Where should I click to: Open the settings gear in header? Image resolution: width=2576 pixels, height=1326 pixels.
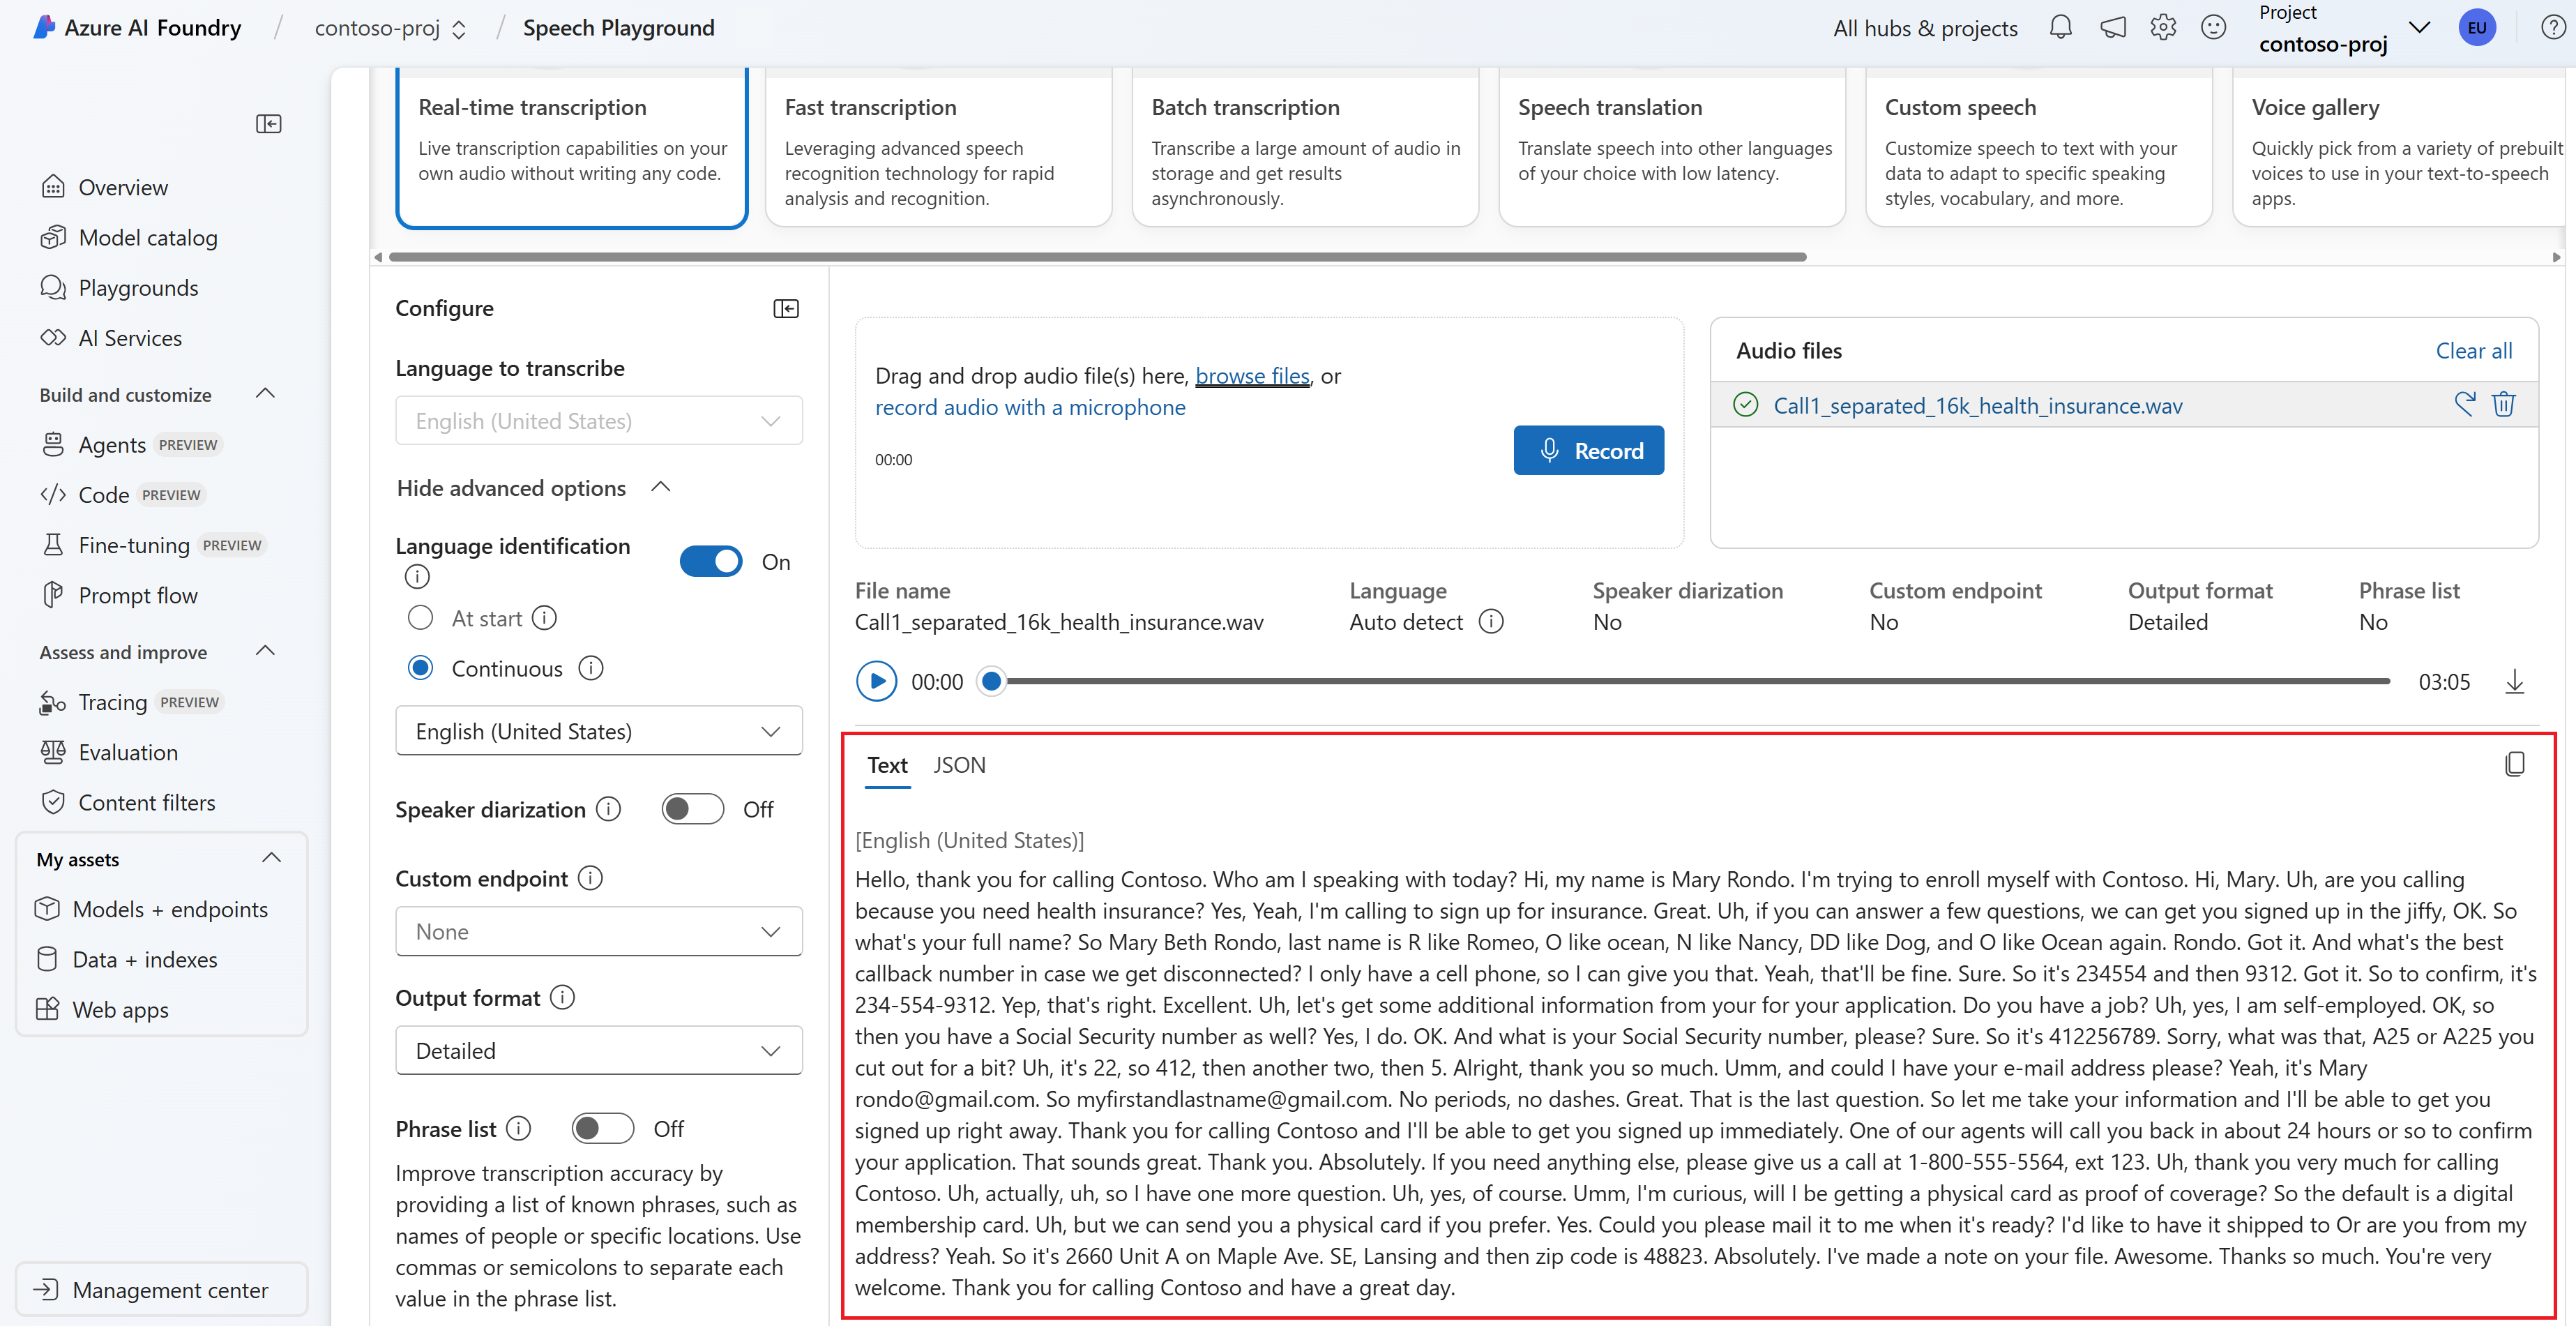2162,27
